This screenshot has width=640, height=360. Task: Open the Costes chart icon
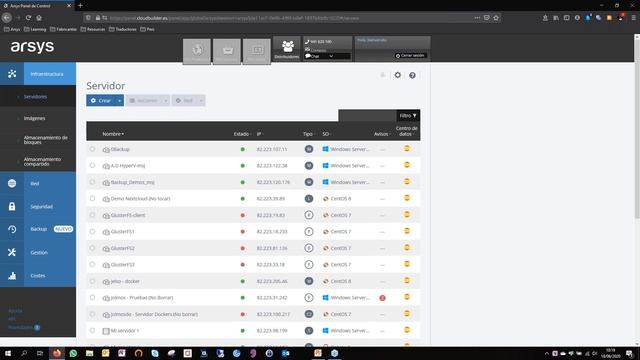(x=12, y=276)
